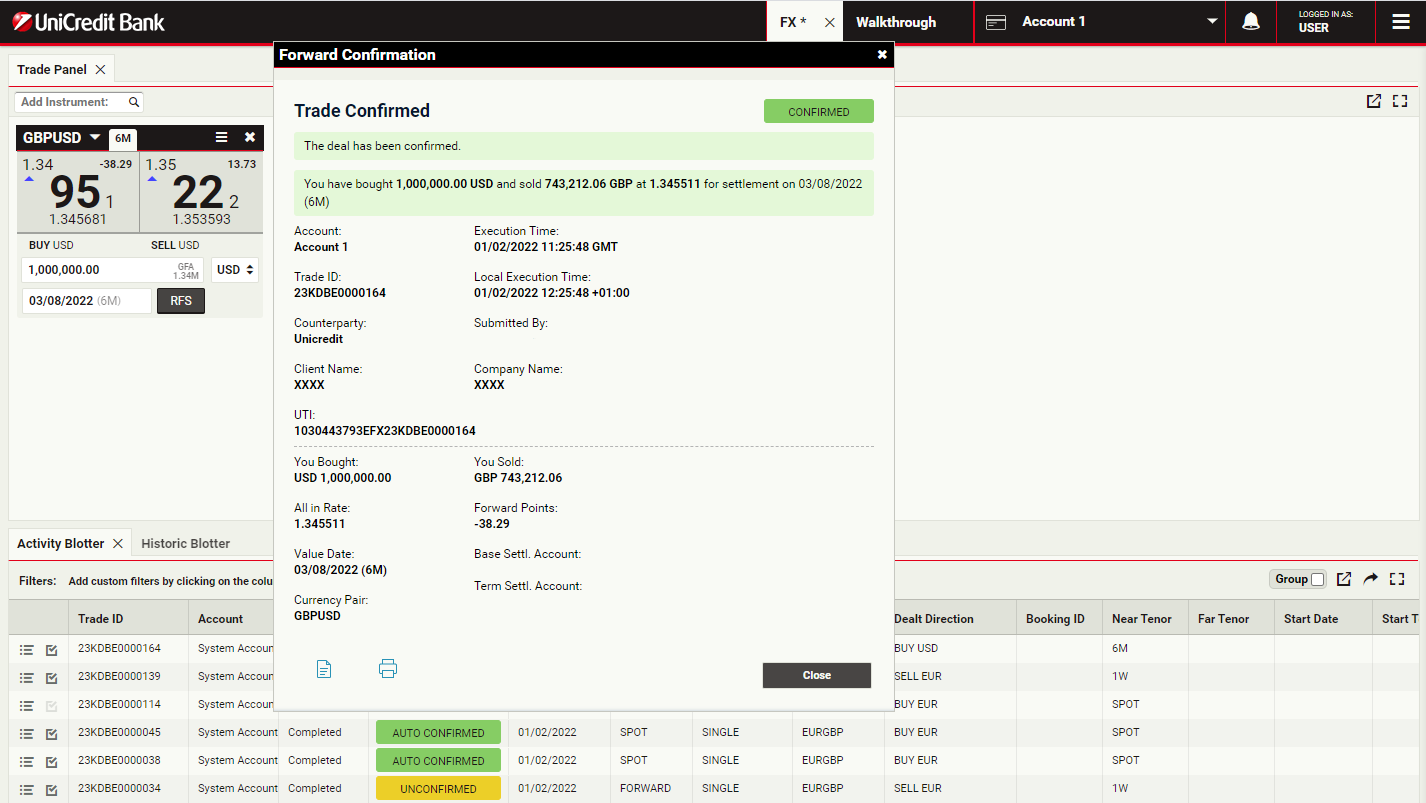The height and width of the screenshot is (803, 1426).
Task: Expand Trade Panel to fullscreen
Action: coord(1400,101)
